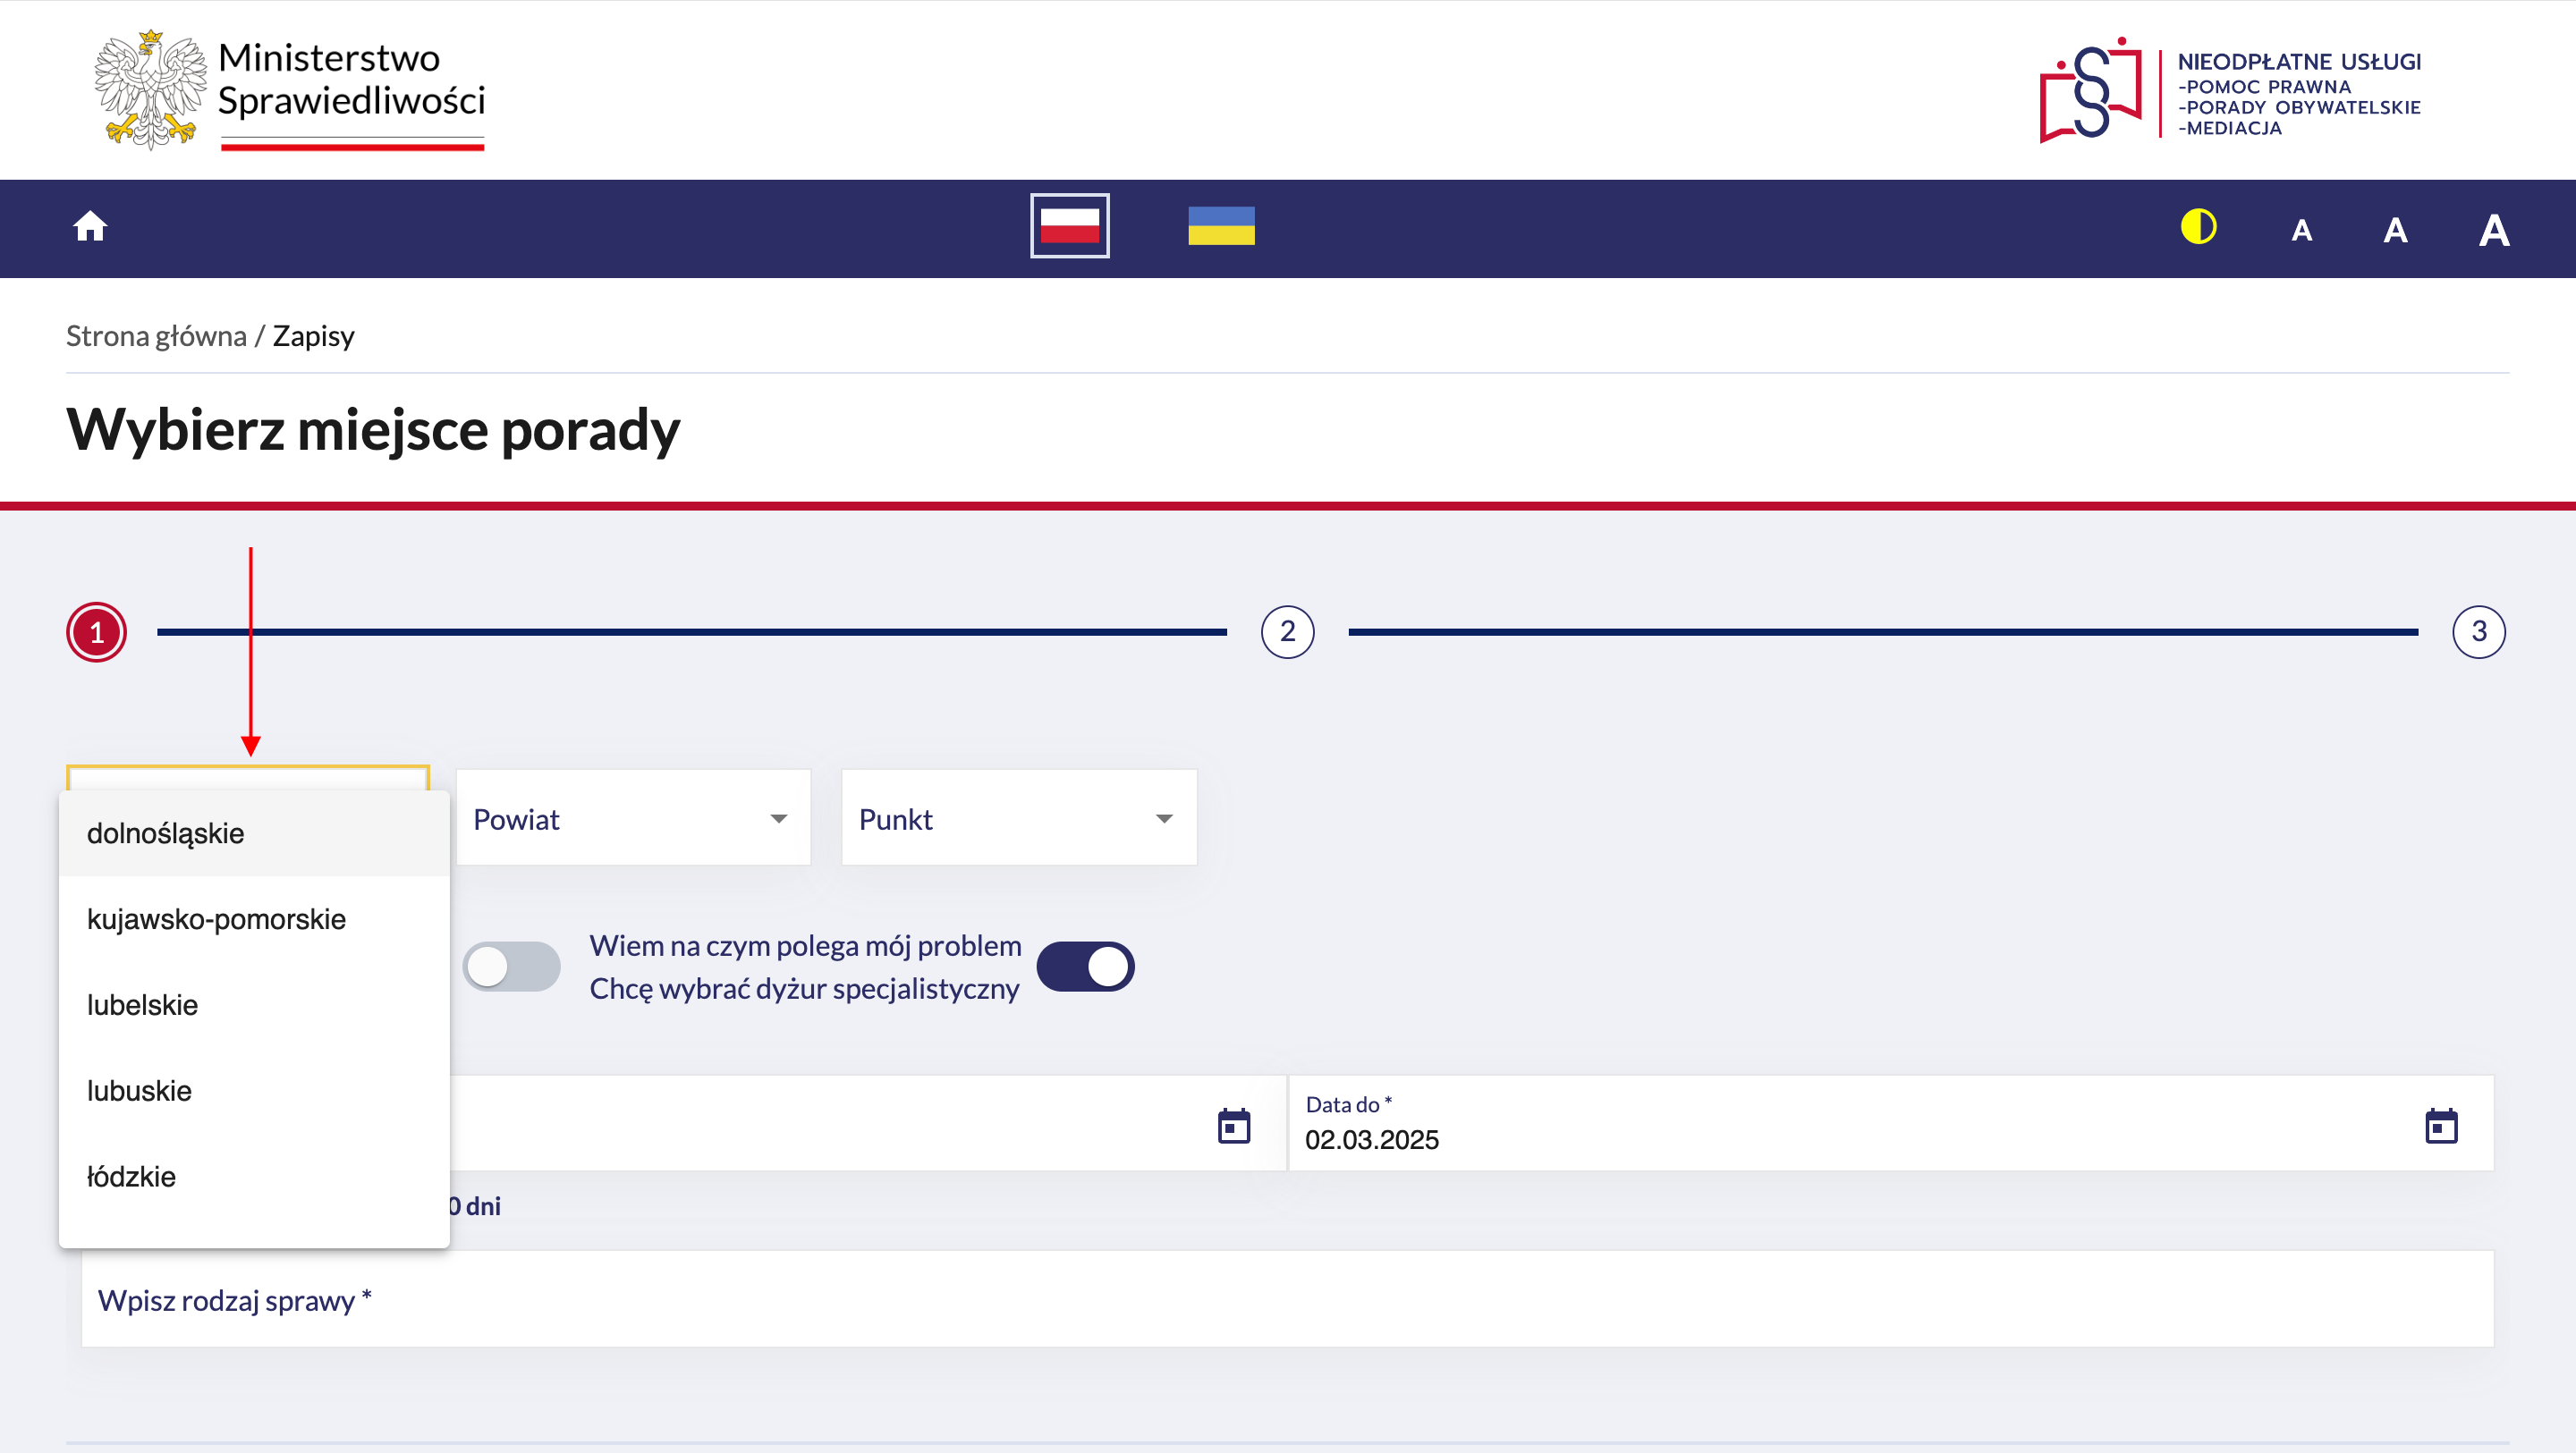2576x1453 pixels.
Task: Toggle high contrast mode icon
Action: (x=2198, y=227)
